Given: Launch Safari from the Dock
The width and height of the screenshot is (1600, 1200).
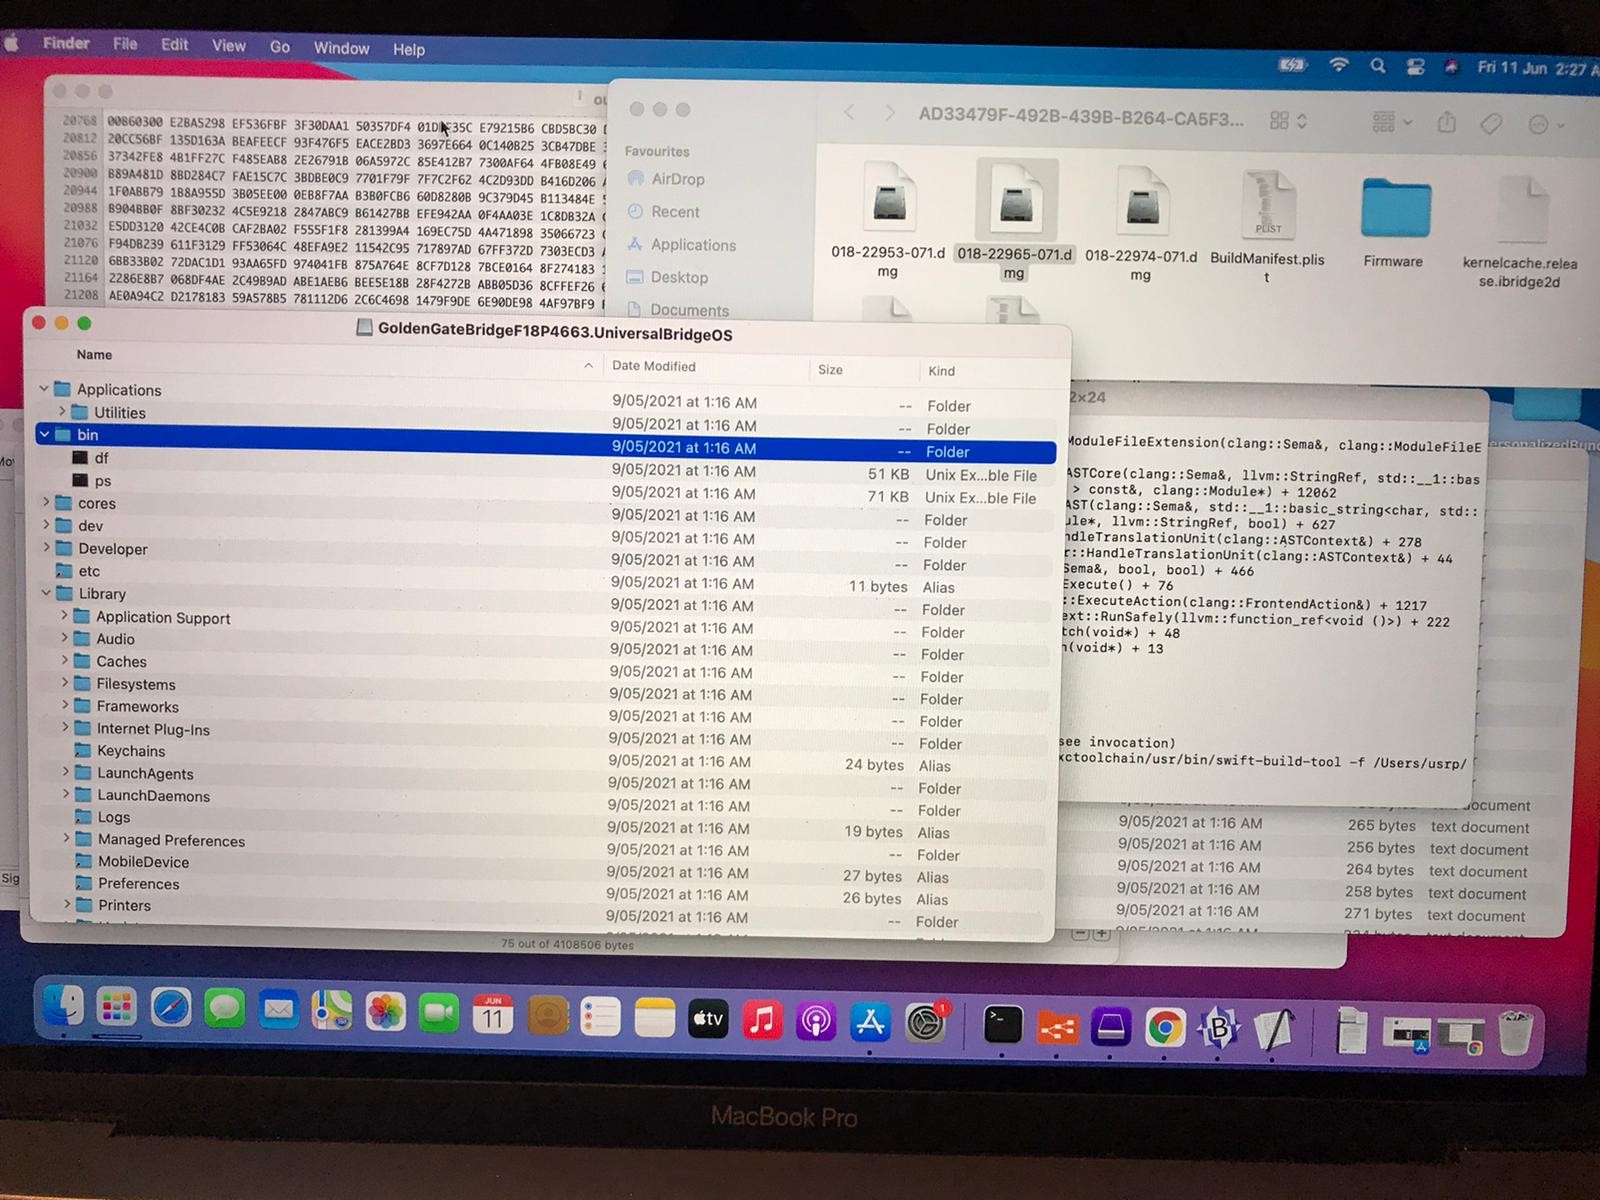Looking at the screenshot, I should coord(170,1009).
